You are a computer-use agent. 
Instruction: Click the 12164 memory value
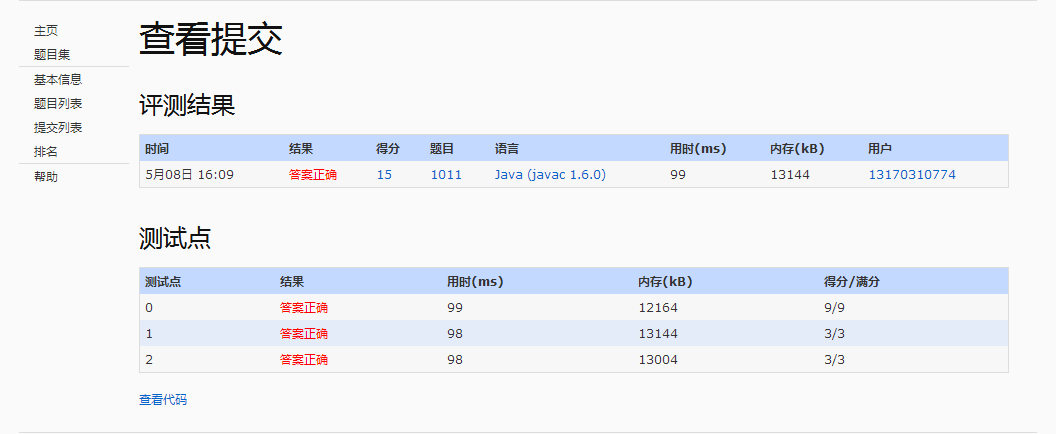[658, 307]
